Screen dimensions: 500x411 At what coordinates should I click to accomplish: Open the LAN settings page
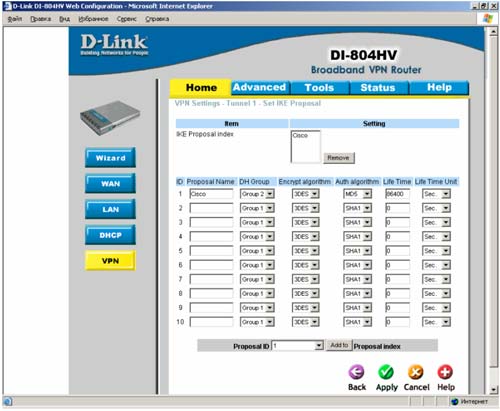tap(110, 209)
